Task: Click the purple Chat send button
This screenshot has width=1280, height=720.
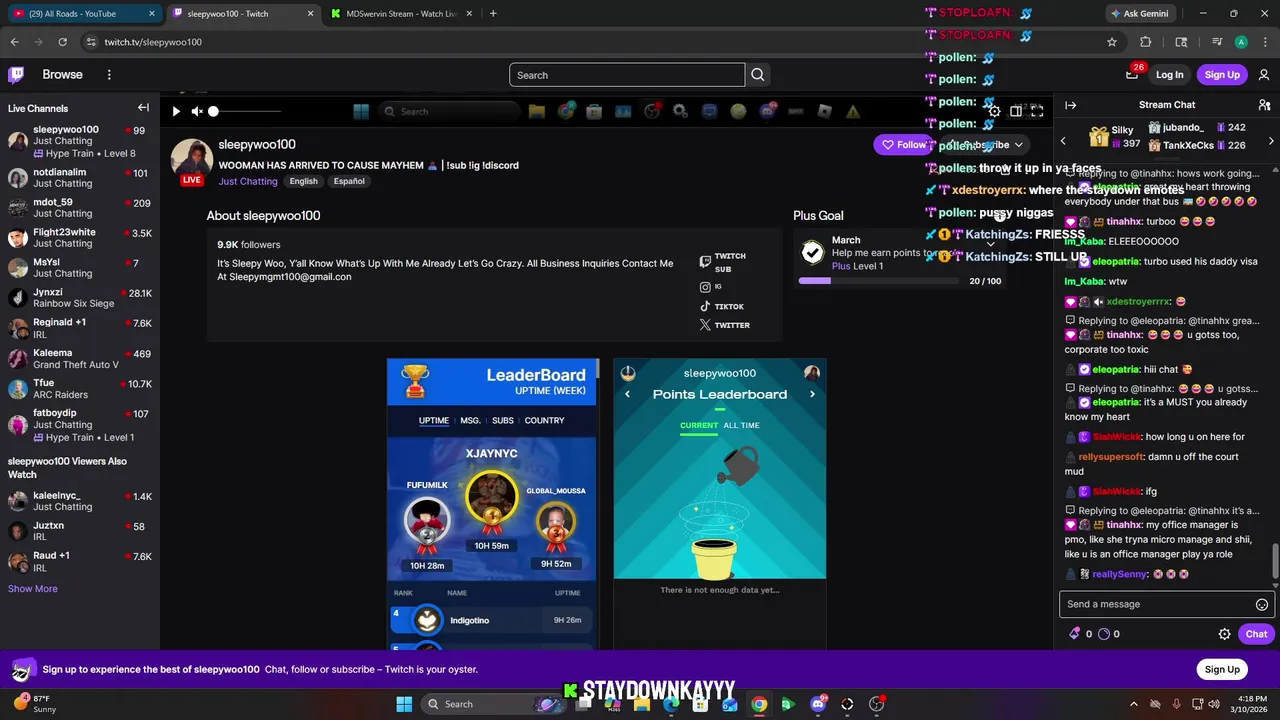Action: [1256, 634]
